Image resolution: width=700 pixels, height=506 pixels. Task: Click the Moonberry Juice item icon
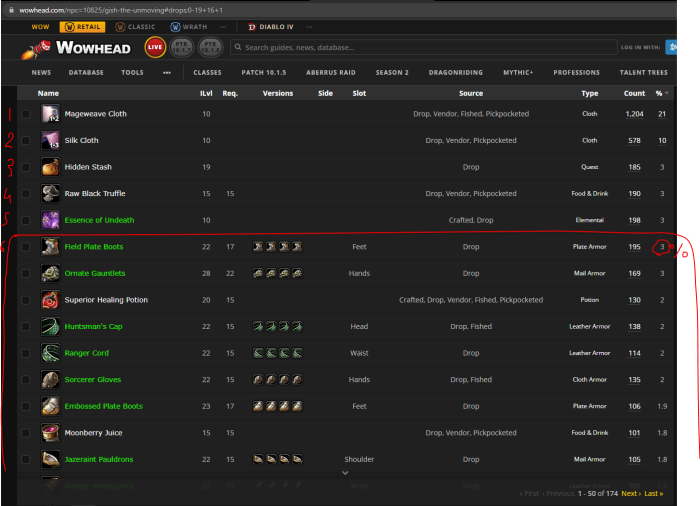point(50,433)
